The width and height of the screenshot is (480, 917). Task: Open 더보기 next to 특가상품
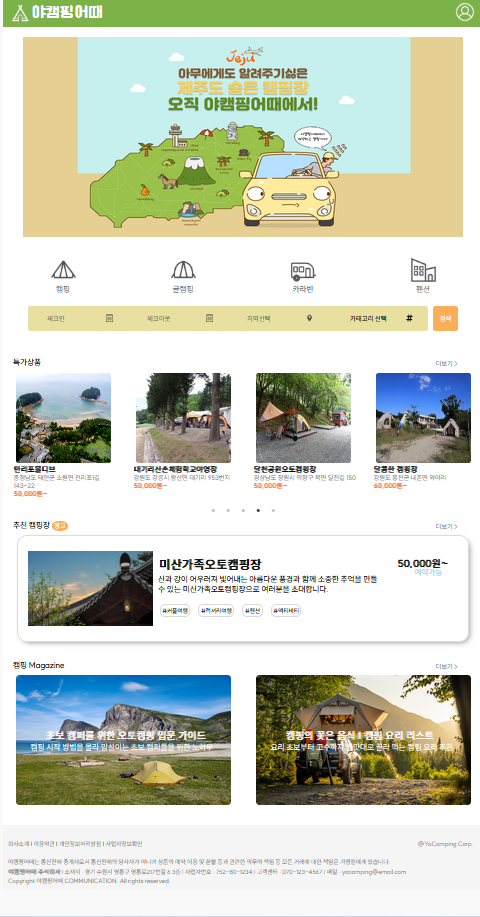point(446,363)
